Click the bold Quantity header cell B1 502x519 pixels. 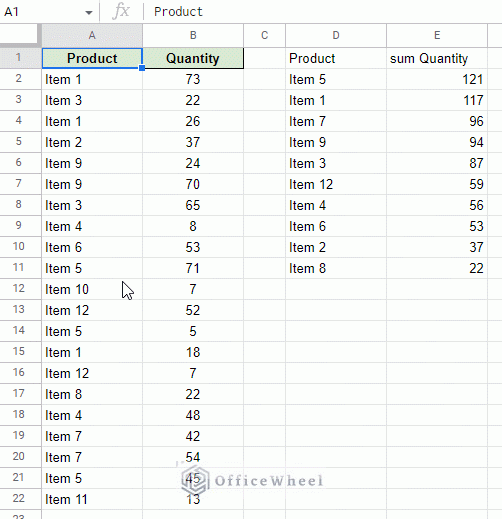pos(193,58)
